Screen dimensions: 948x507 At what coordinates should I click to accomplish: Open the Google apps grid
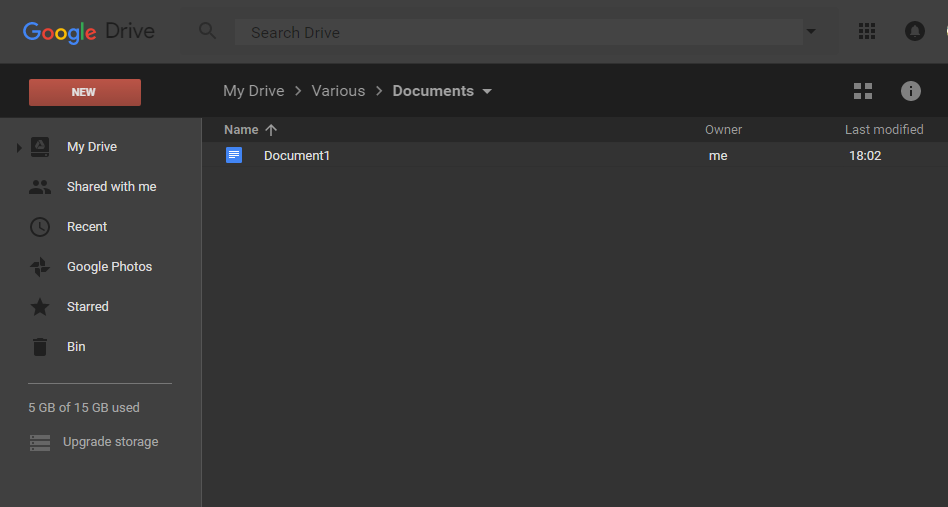866,31
